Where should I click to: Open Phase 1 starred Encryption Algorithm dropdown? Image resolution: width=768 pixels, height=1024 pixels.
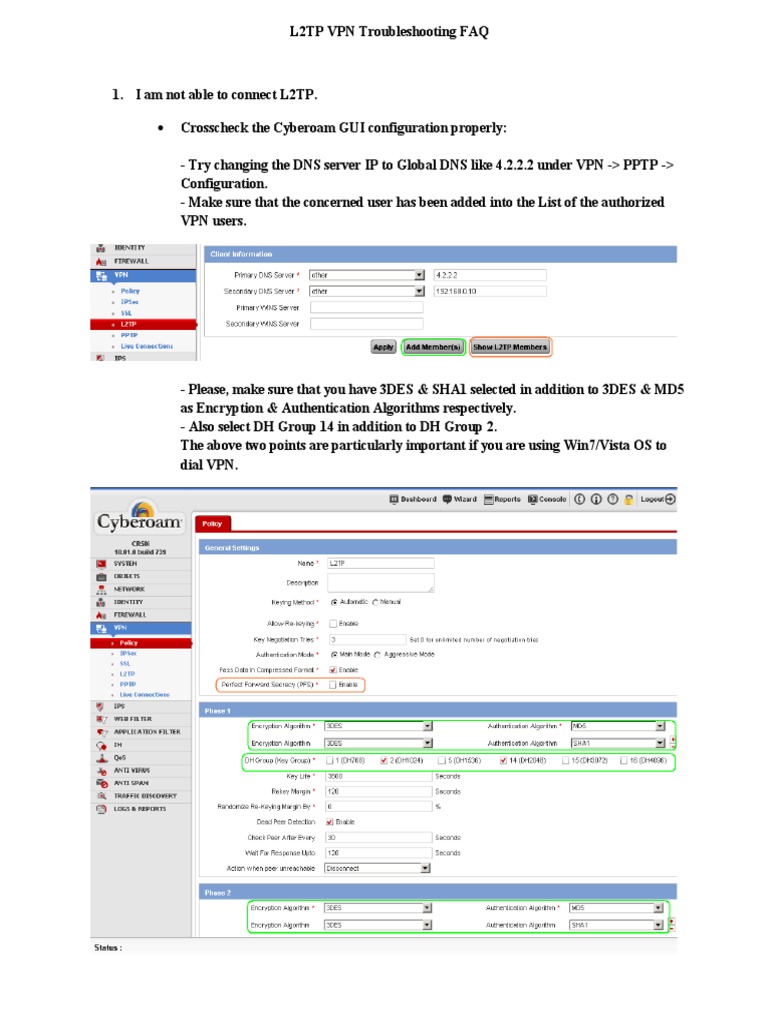378,726
